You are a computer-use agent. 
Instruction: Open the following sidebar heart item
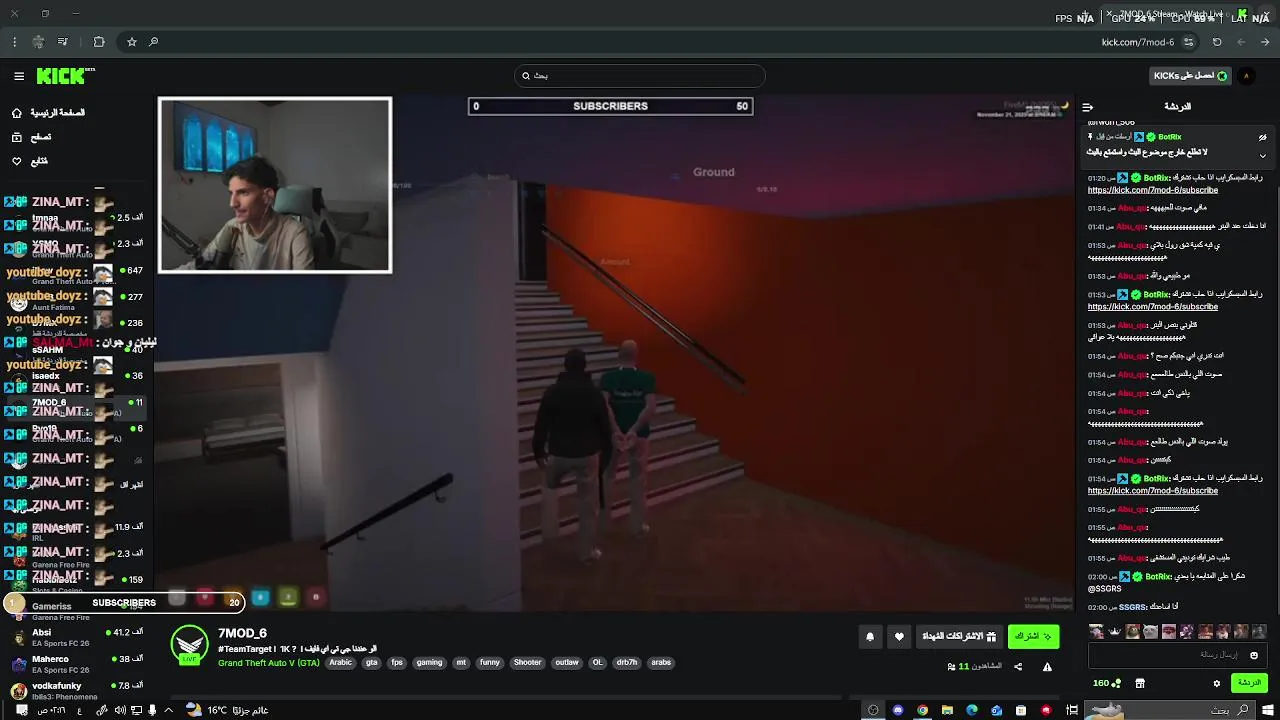coord(30,161)
